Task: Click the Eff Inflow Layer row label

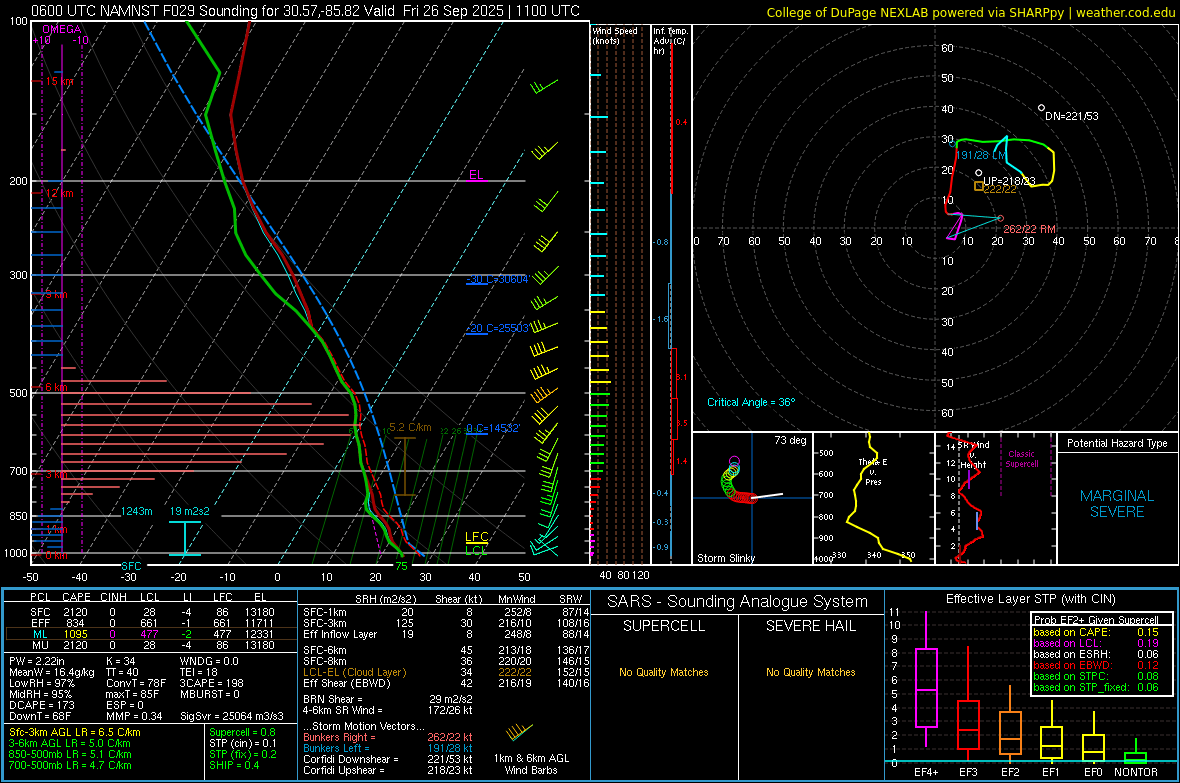Action: click(339, 634)
